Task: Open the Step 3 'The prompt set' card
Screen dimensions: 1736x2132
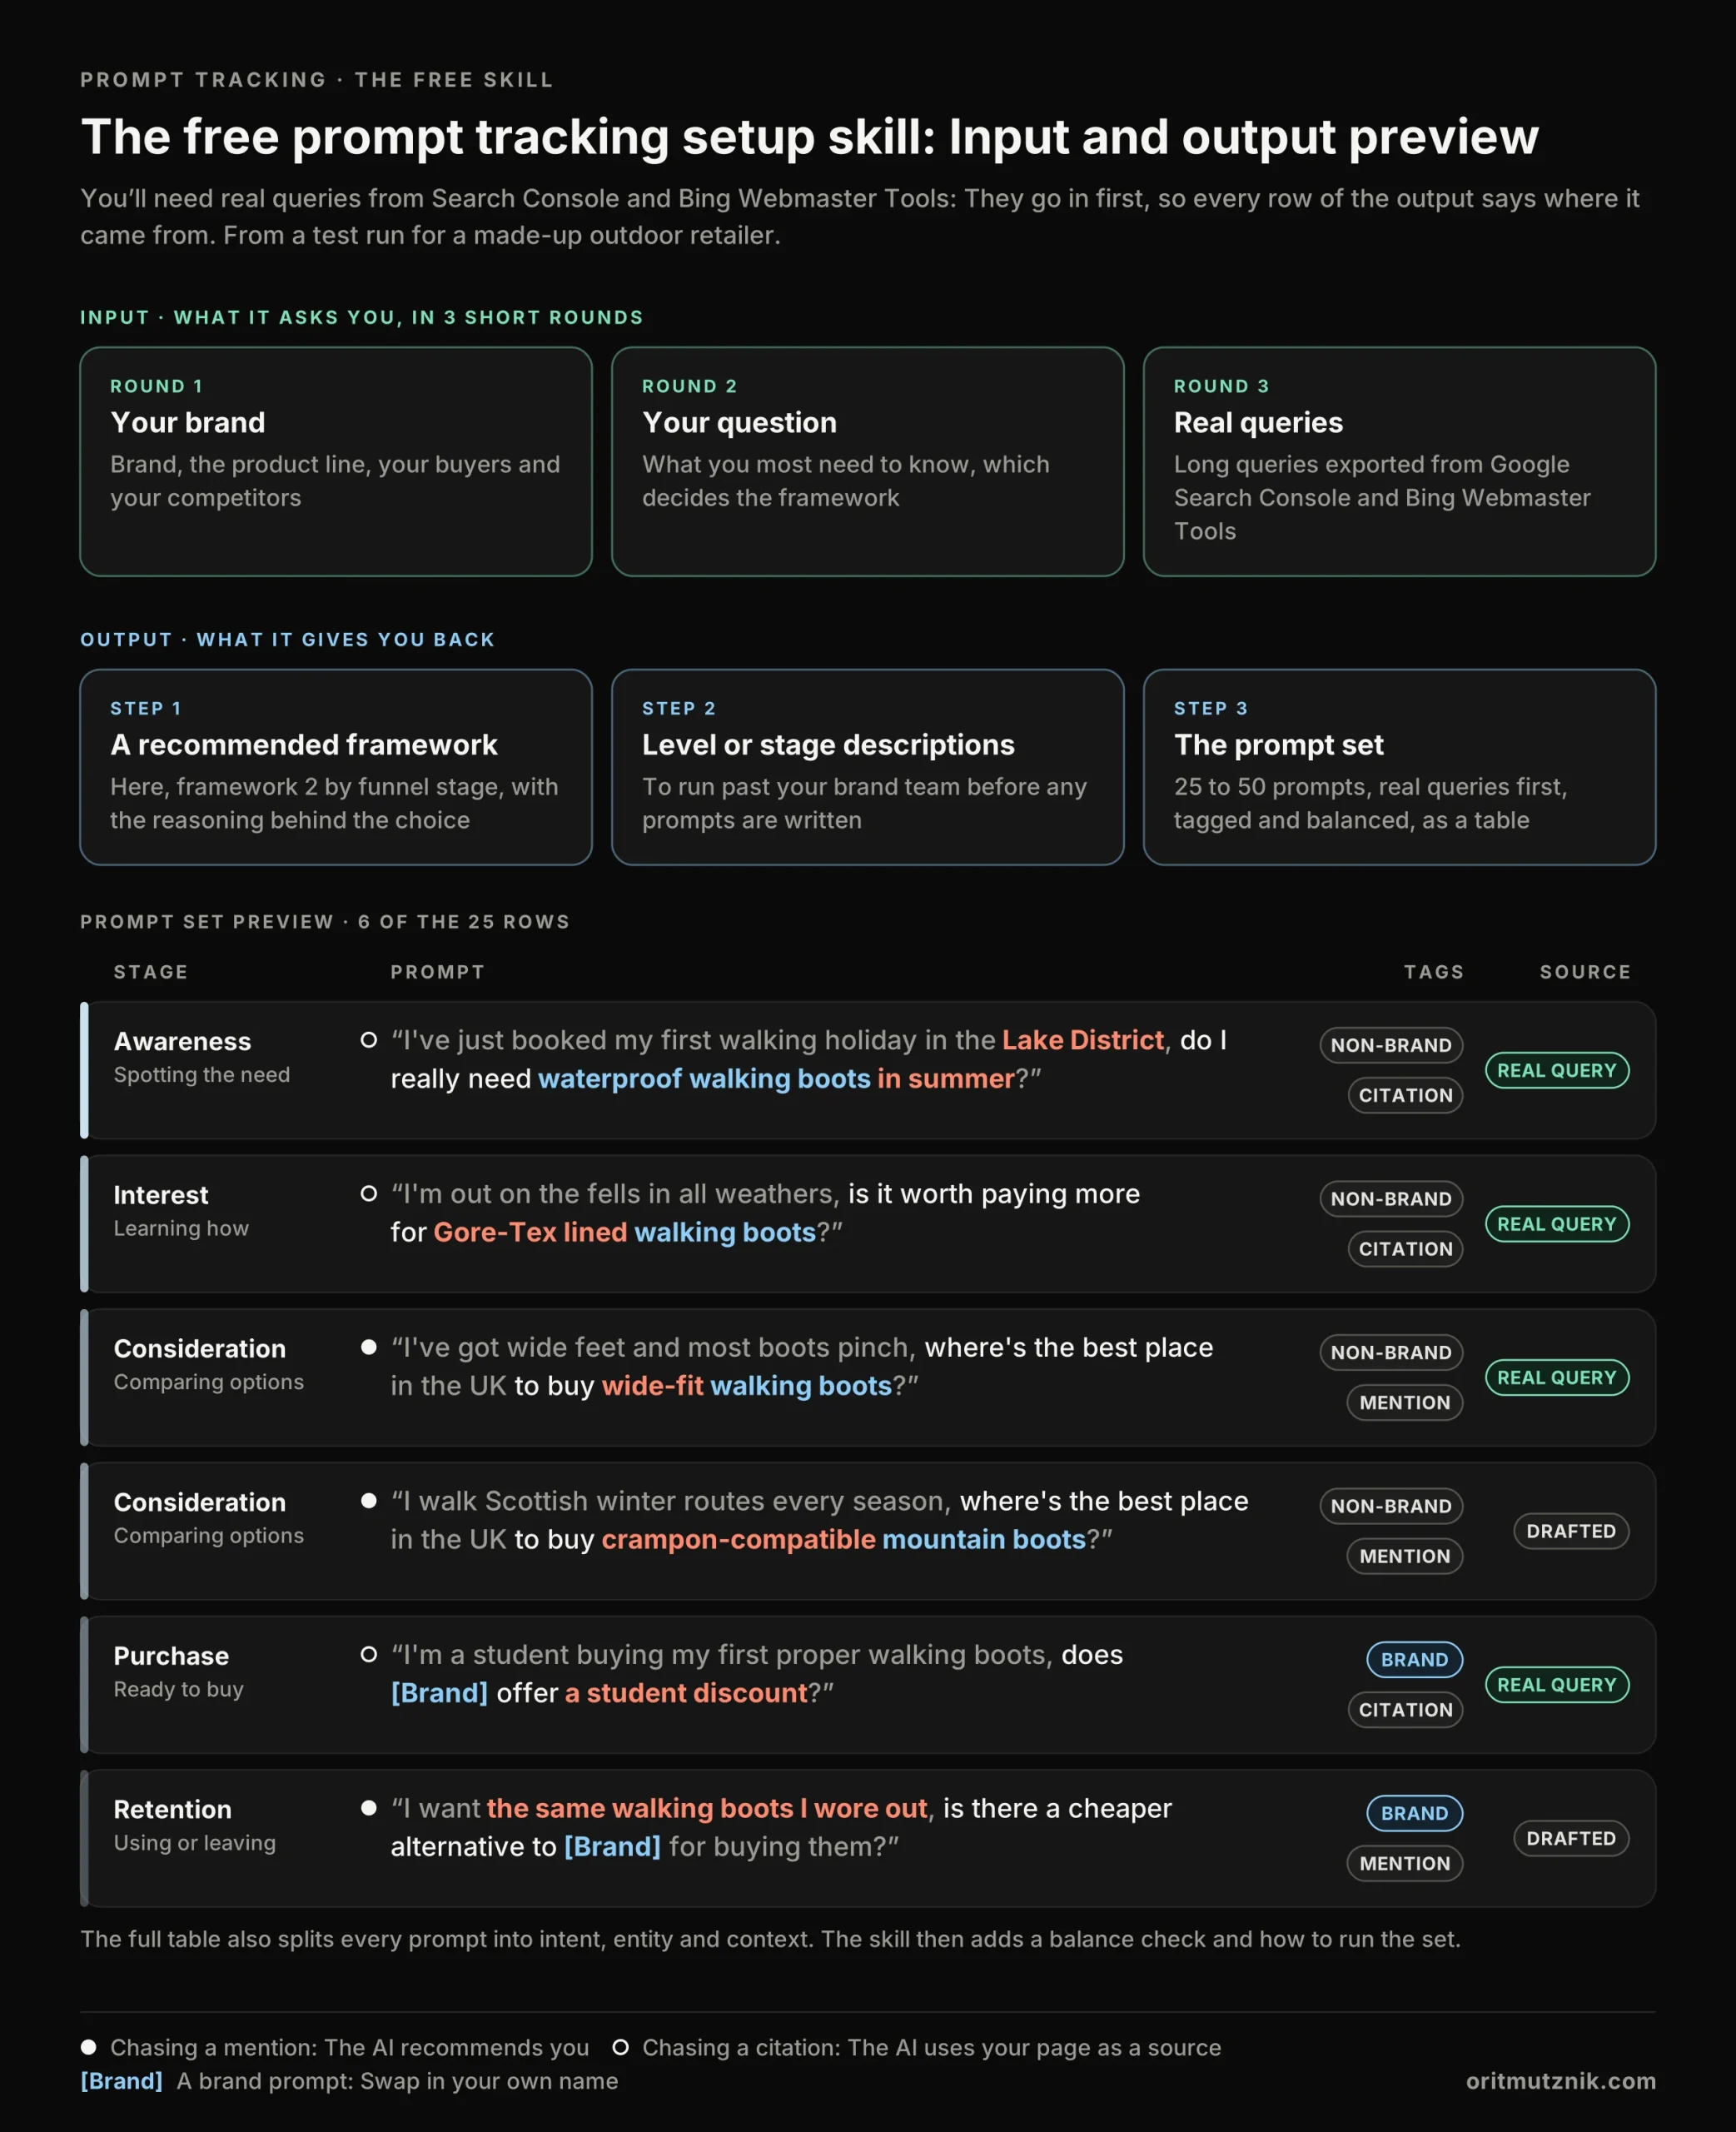Action: pyautogui.click(x=1400, y=767)
